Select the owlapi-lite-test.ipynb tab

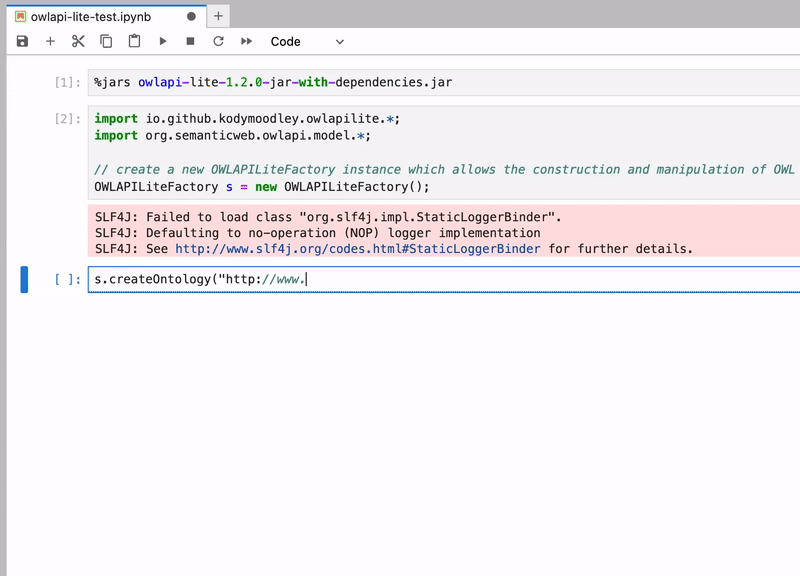point(88,15)
